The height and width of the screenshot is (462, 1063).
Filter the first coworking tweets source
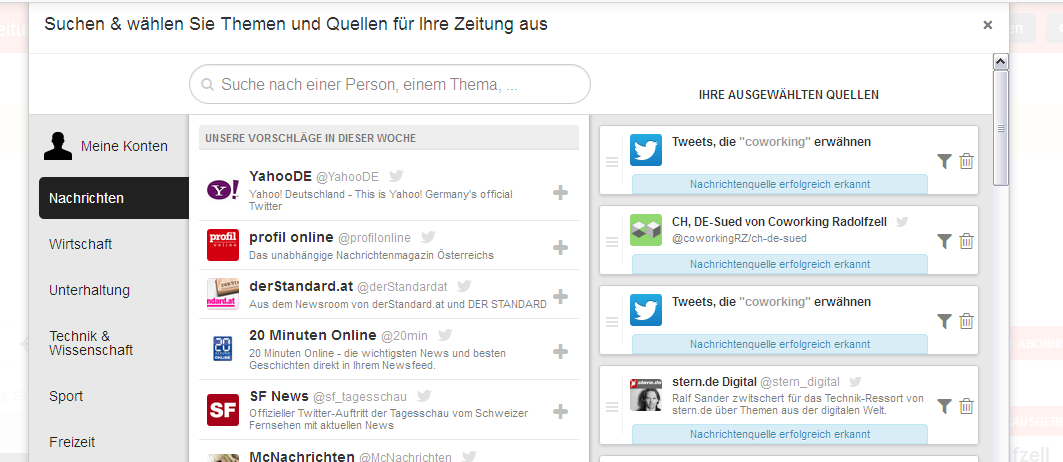click(944, 161)
